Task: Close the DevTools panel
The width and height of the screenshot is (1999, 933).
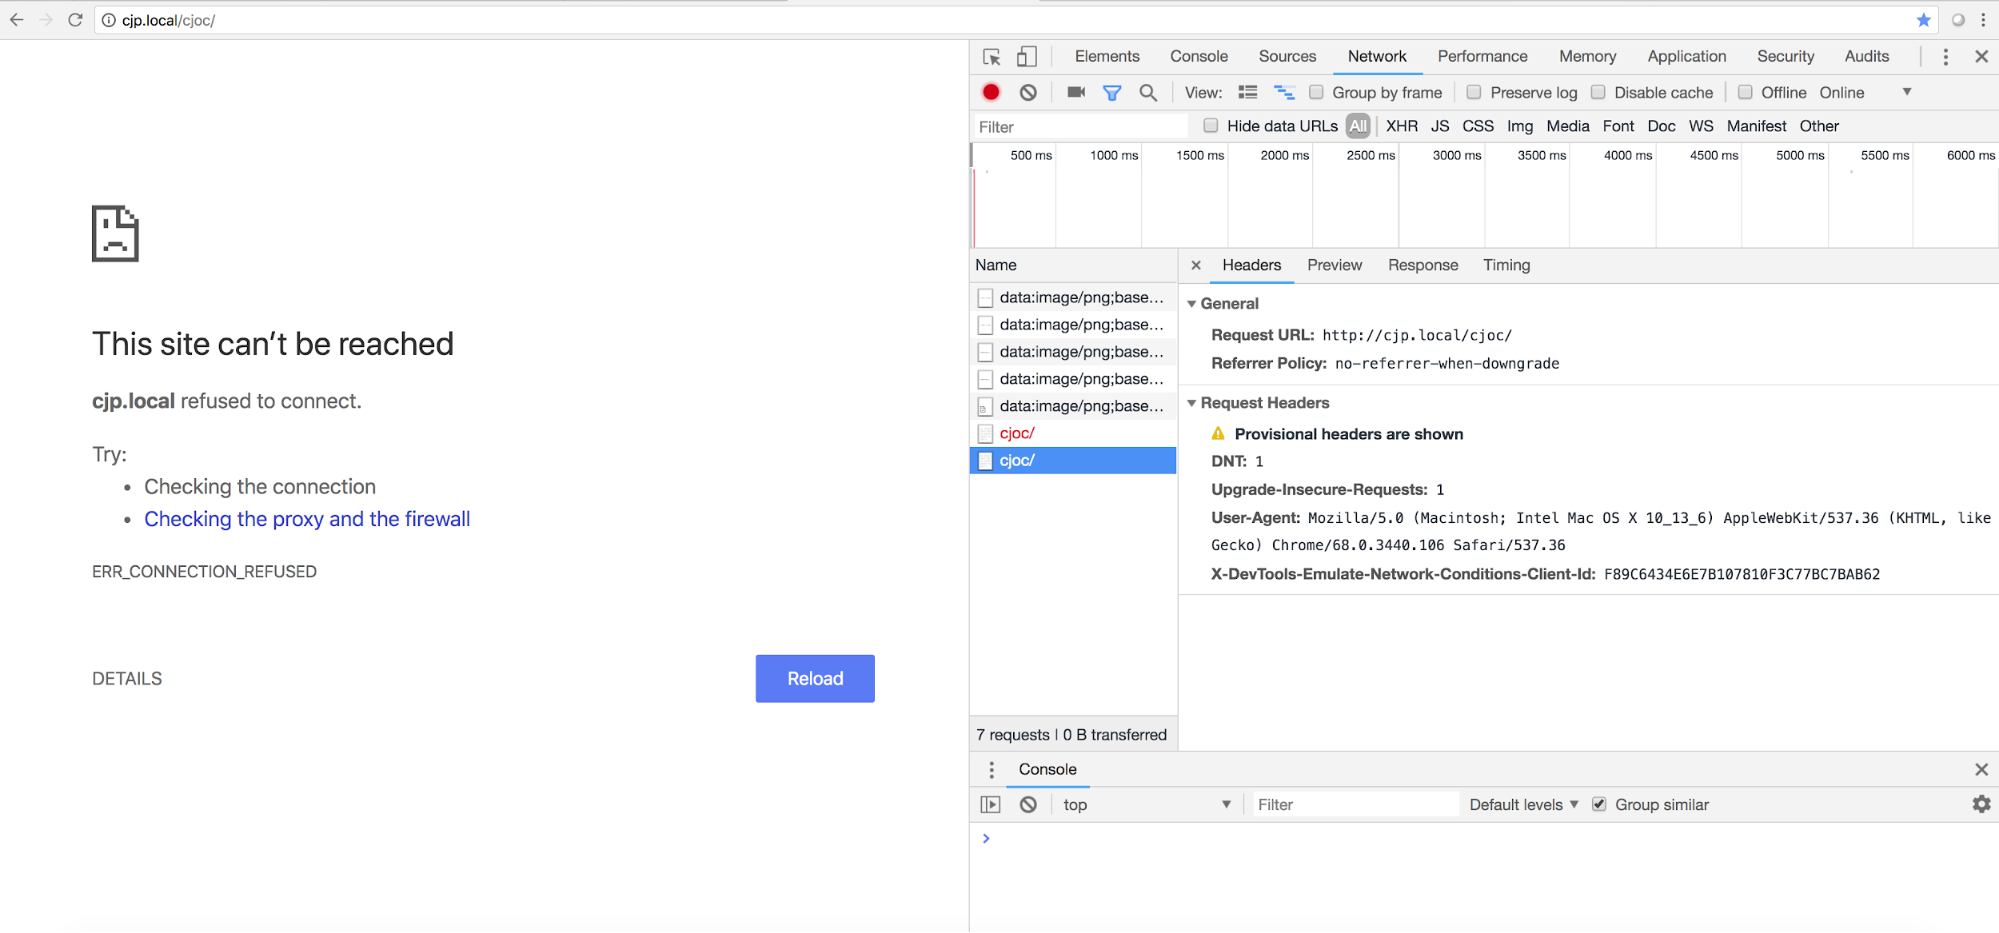Action: tap(1981, 57)
